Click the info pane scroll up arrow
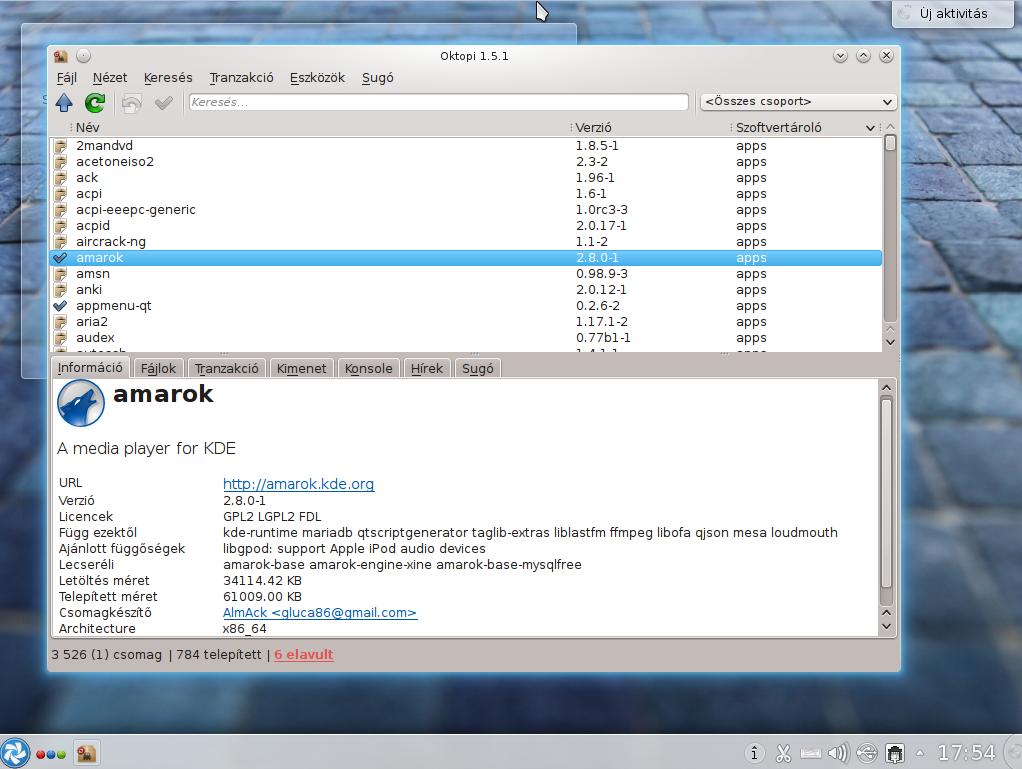 (886, 388)
